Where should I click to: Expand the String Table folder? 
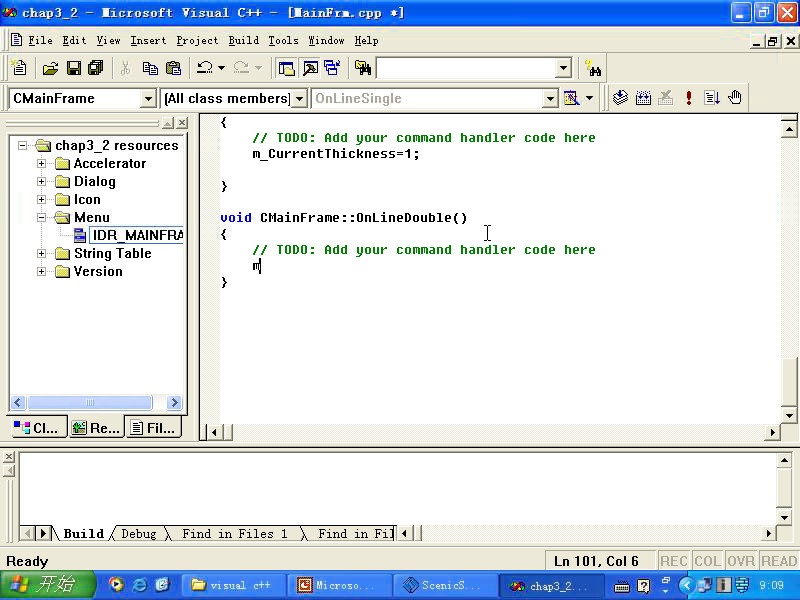coord(41,253)
